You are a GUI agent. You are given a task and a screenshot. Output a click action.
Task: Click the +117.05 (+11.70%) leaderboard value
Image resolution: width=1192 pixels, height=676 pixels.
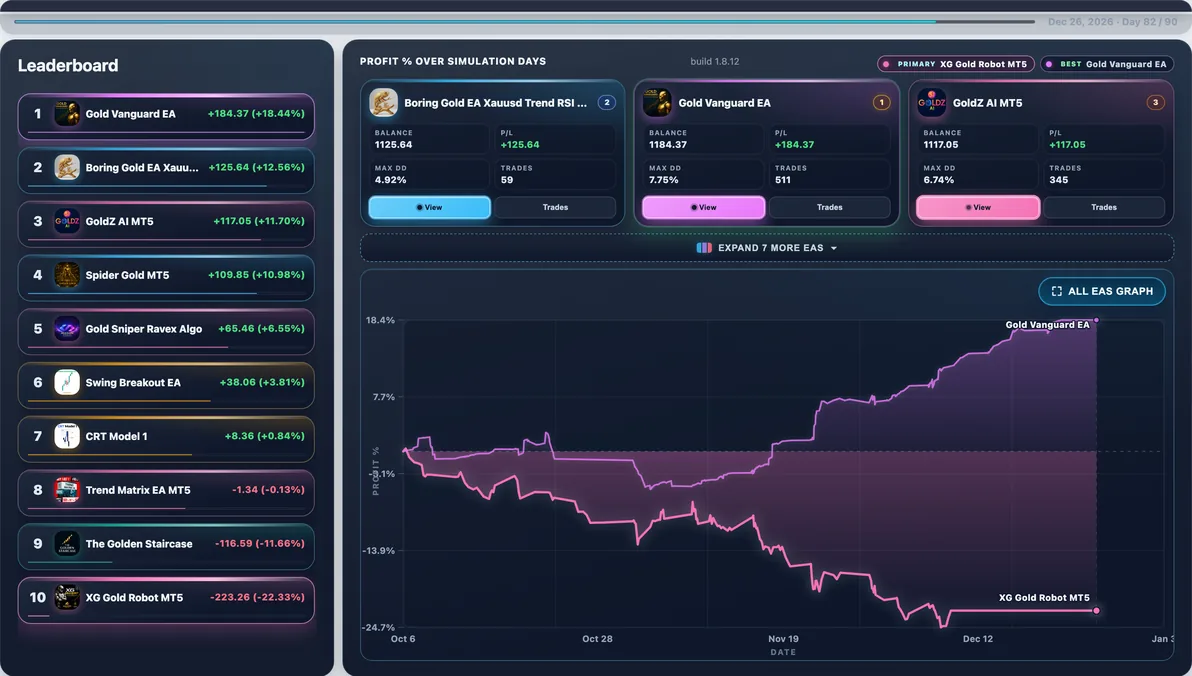tap(258, 221)
